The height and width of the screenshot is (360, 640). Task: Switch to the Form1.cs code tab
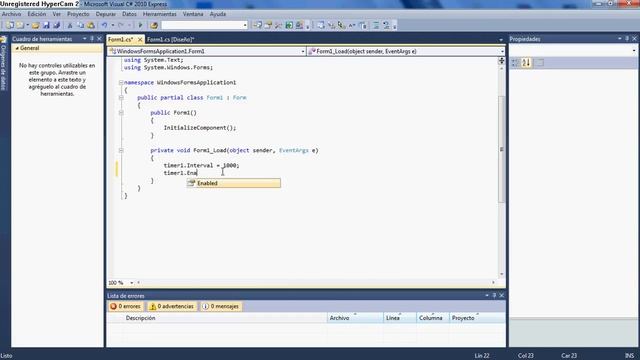tap(121, 40)
